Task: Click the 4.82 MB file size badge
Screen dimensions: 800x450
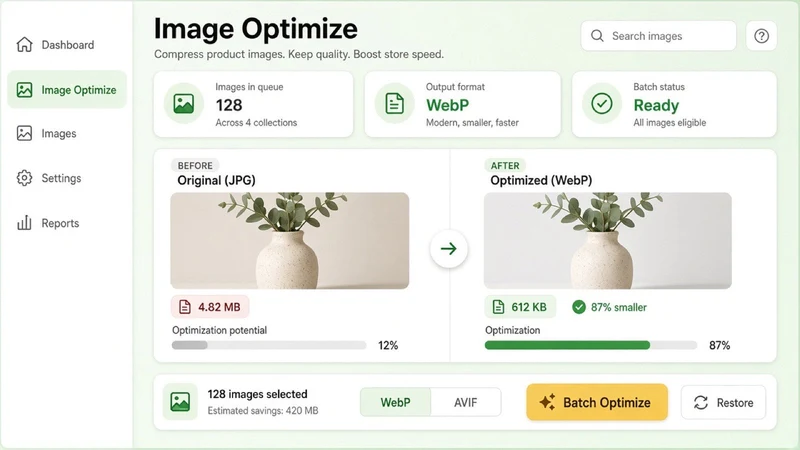Action: click(210, 307)
